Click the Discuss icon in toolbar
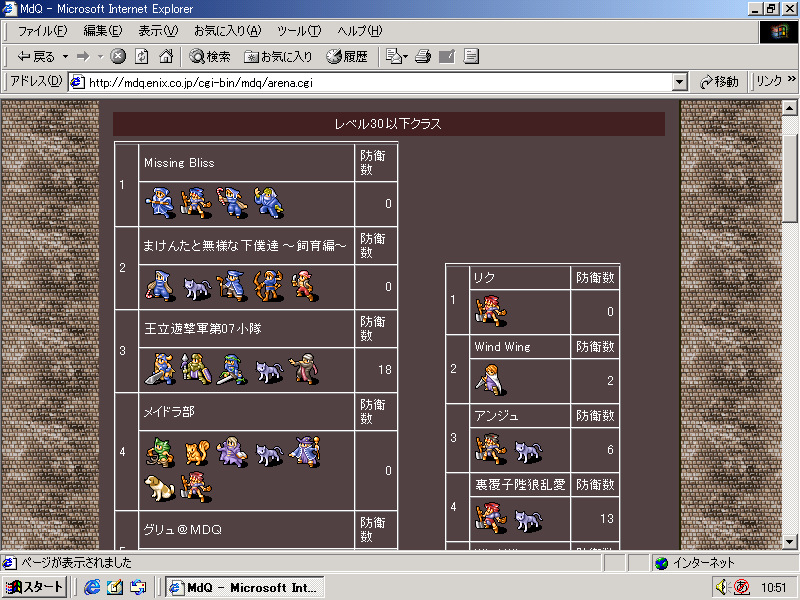Screen dimensions: 800x600 [x=471, y=56]
